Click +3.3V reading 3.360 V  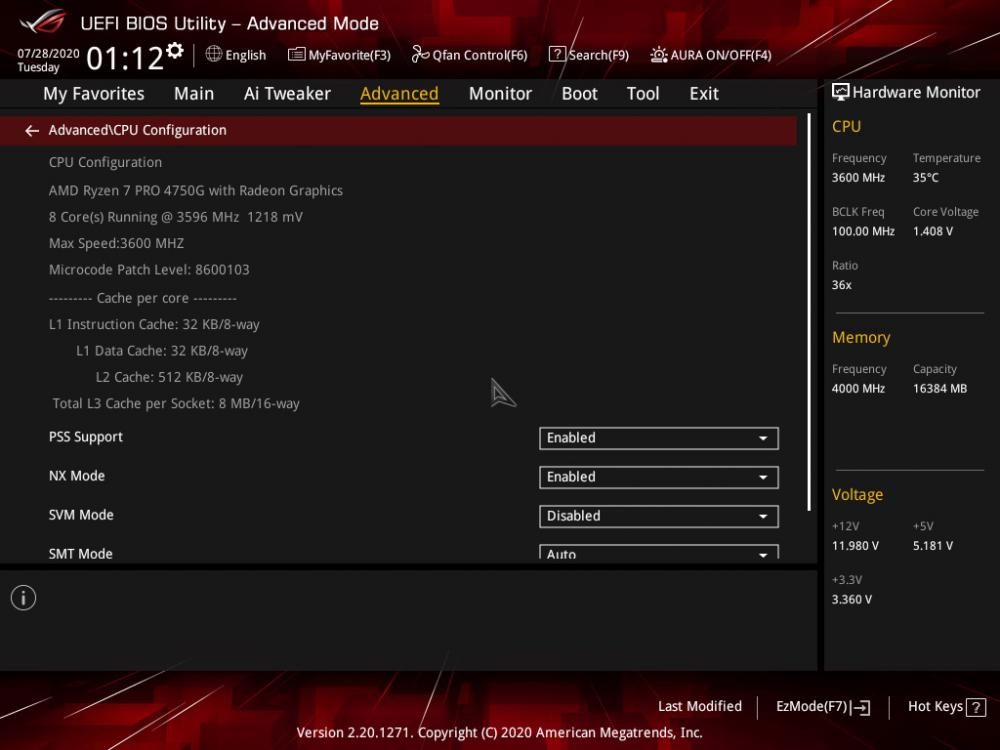click(851, 599)
